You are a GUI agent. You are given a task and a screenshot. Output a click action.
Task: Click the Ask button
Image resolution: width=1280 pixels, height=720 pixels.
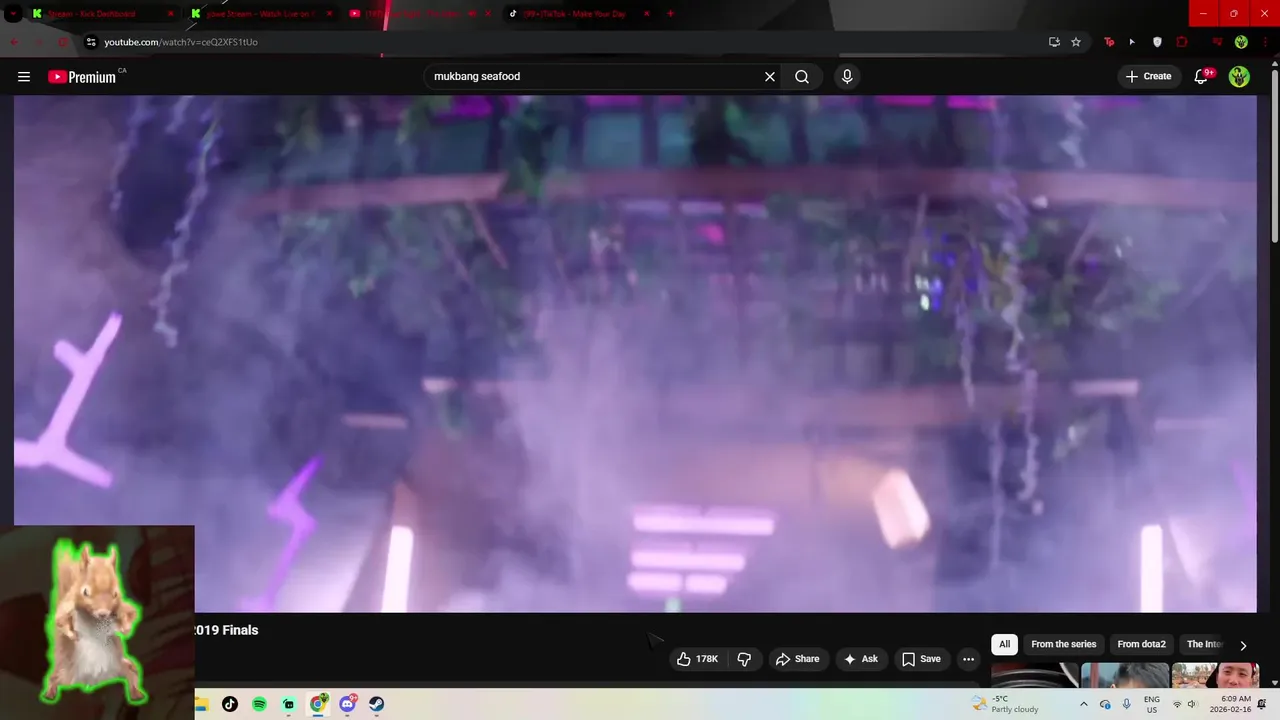pos(860,659)
